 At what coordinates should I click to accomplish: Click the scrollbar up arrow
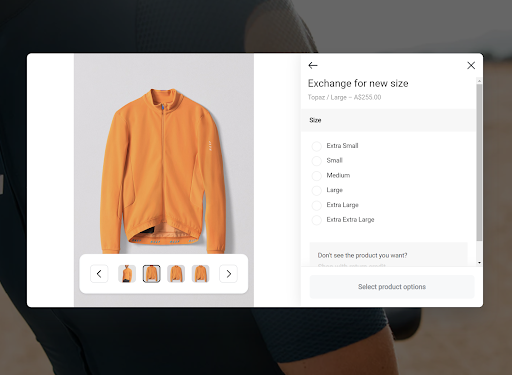(479, 81)
